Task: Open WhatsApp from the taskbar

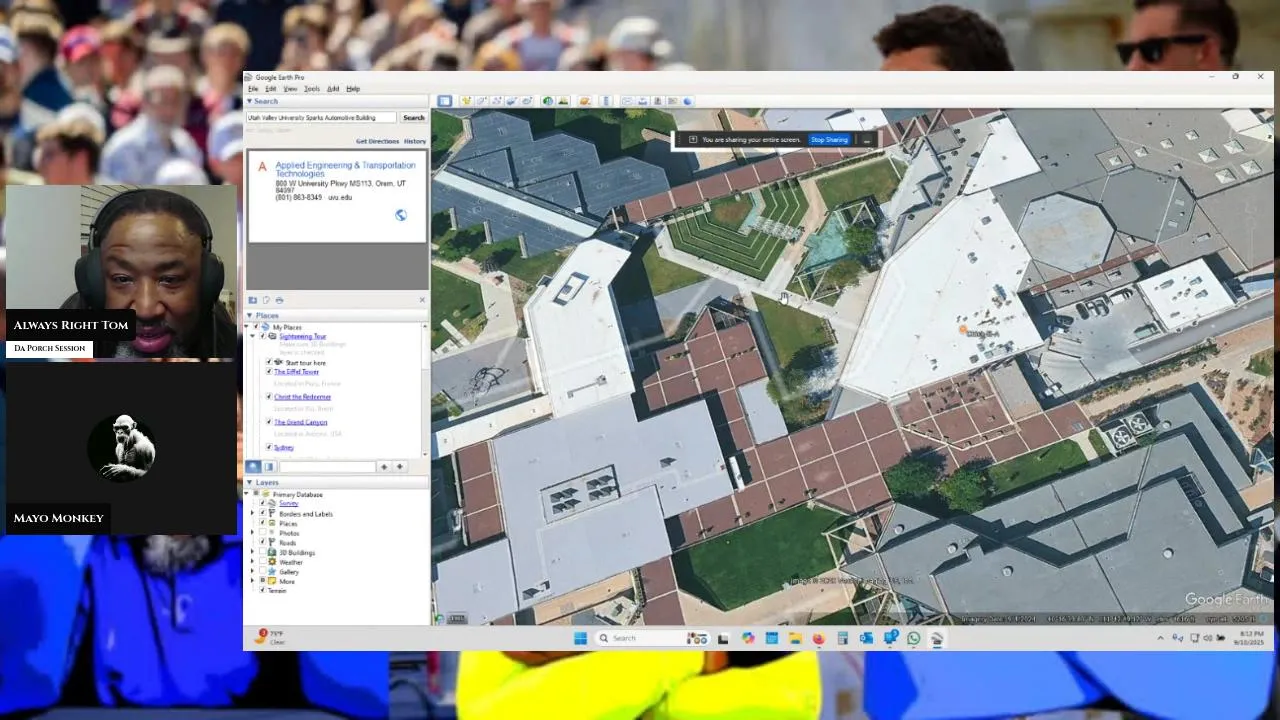Action: click(913, 638)
